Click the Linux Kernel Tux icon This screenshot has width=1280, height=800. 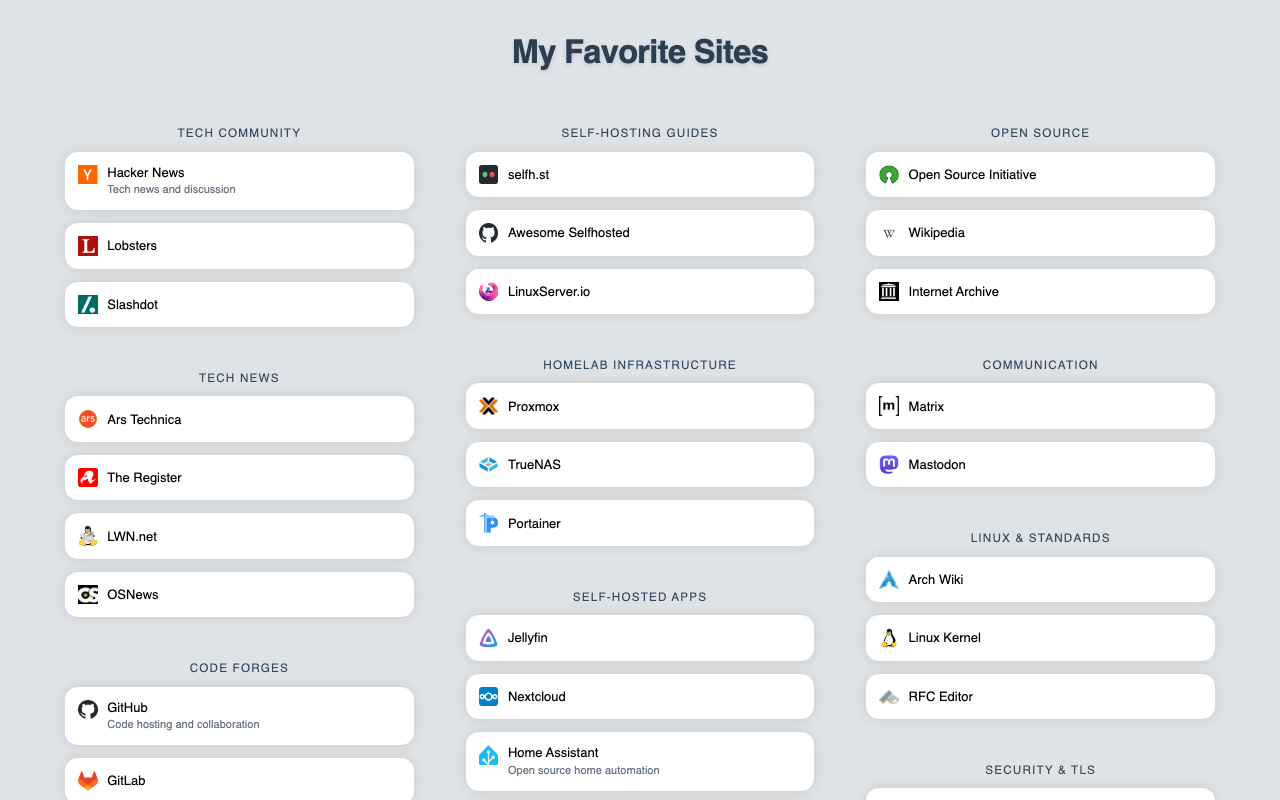(x=889, y=638)
